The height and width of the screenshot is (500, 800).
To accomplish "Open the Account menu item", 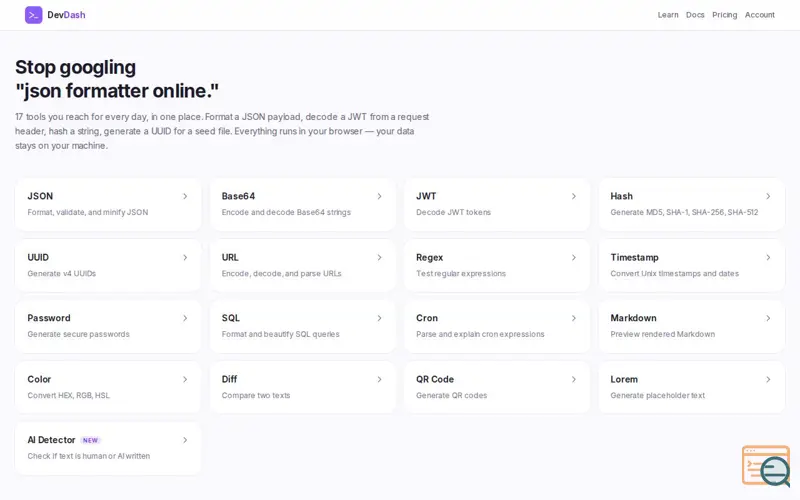I will pos(760,15).
